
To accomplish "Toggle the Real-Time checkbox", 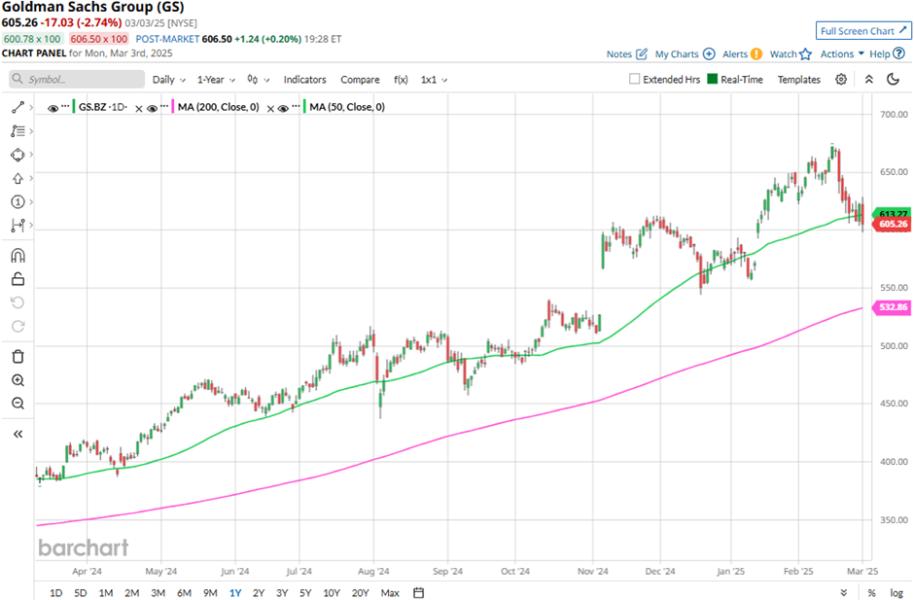I will point(712,79).
